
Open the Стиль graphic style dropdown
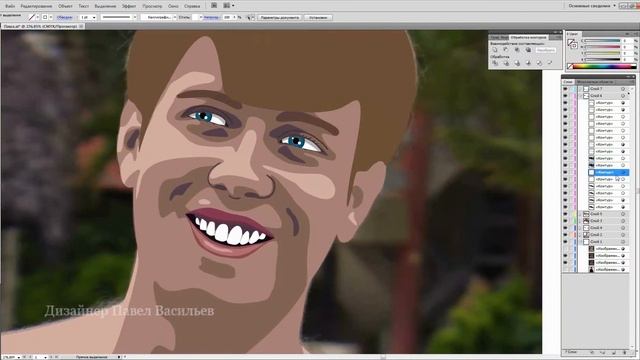click(x=200, y=17)
